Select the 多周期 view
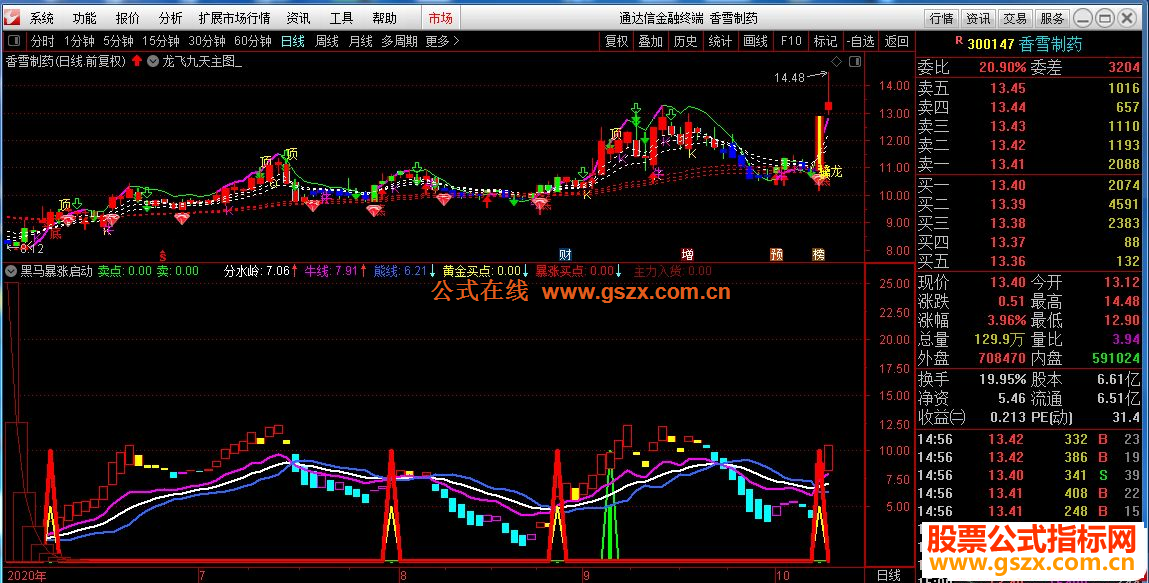This screenshot has height=583, width=1149. pyautogui.click(x=399, y=41)
